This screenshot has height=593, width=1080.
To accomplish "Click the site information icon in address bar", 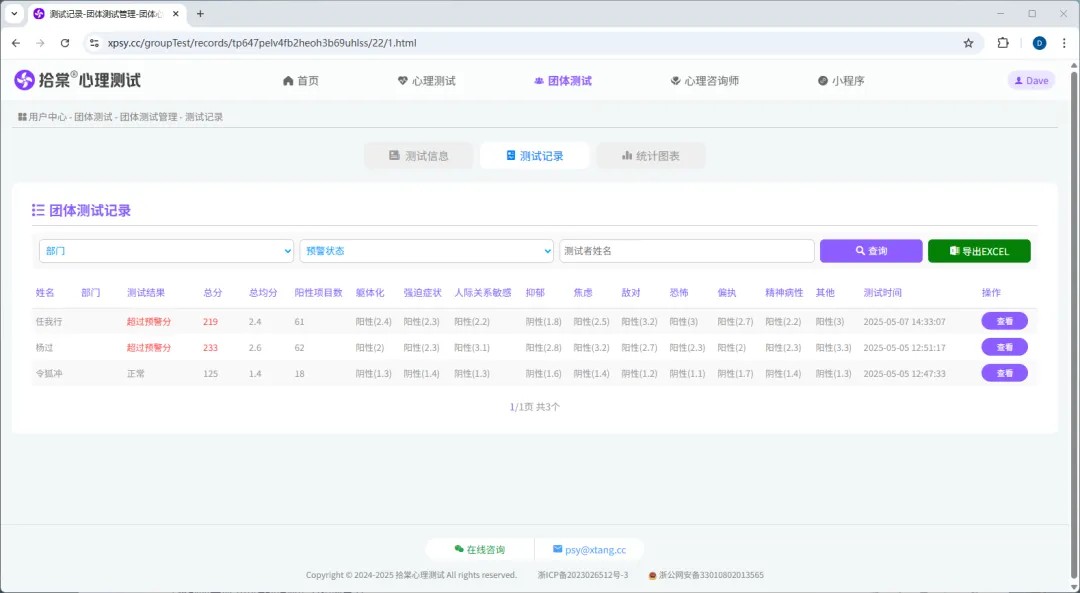I will pyautogui.click(x=94, y=43).
